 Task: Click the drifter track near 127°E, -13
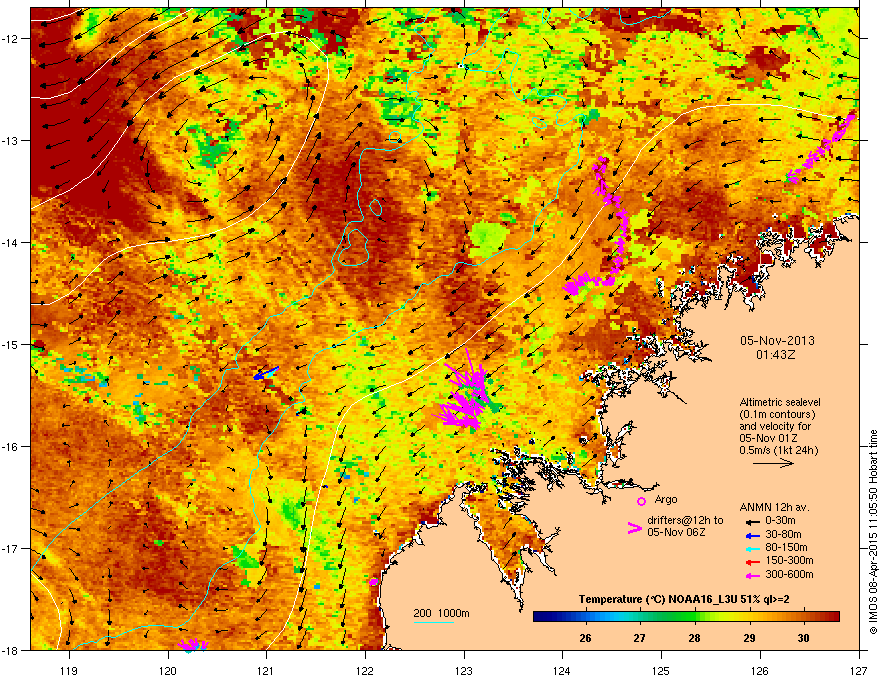point(822,148)
